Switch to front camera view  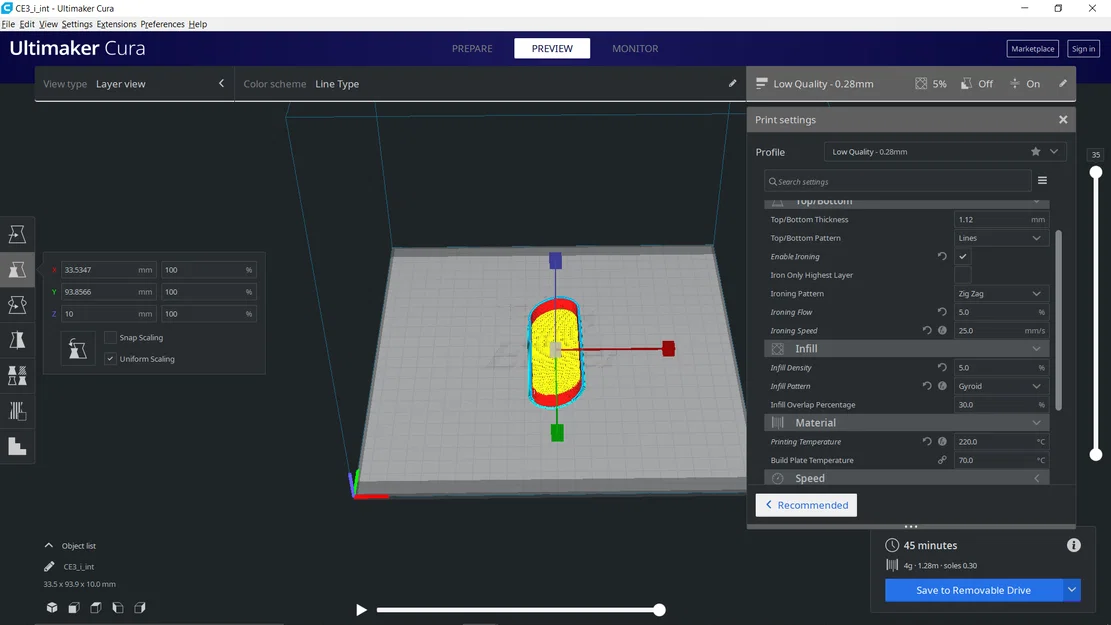click(74, 608)
